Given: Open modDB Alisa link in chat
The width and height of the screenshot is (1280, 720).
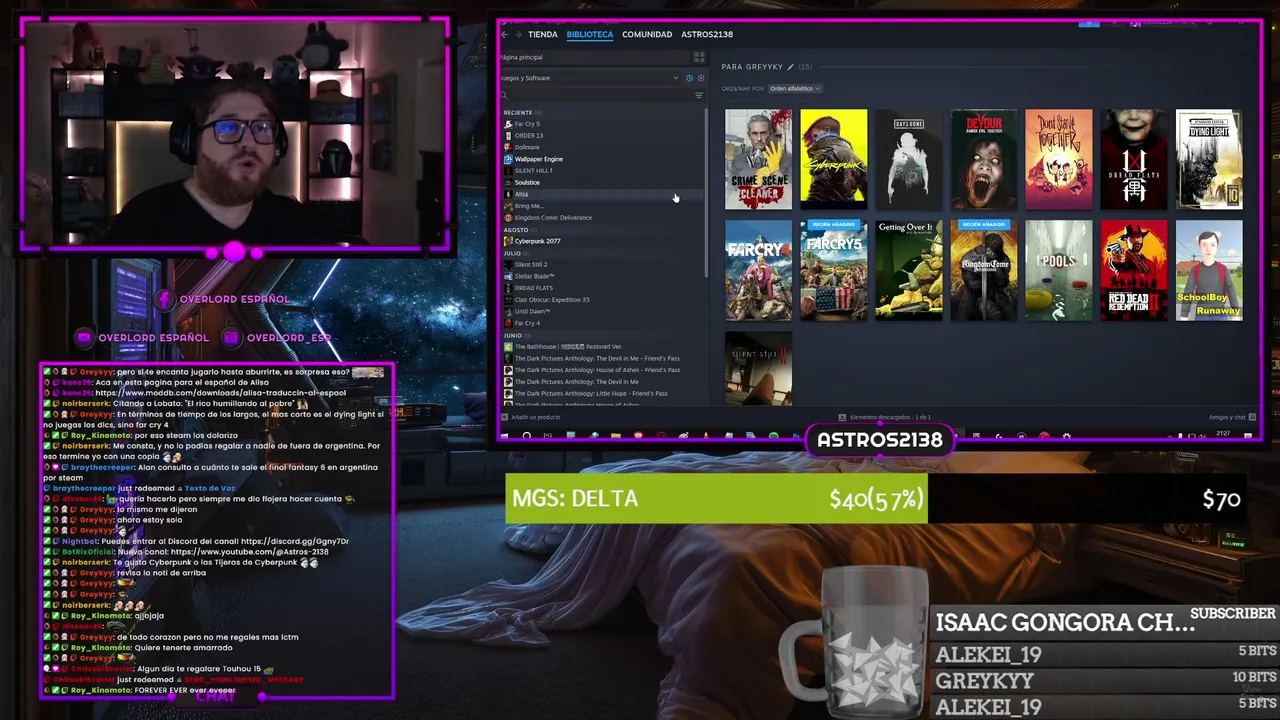Looking at the screenshot, I should (x=220, y=393).
